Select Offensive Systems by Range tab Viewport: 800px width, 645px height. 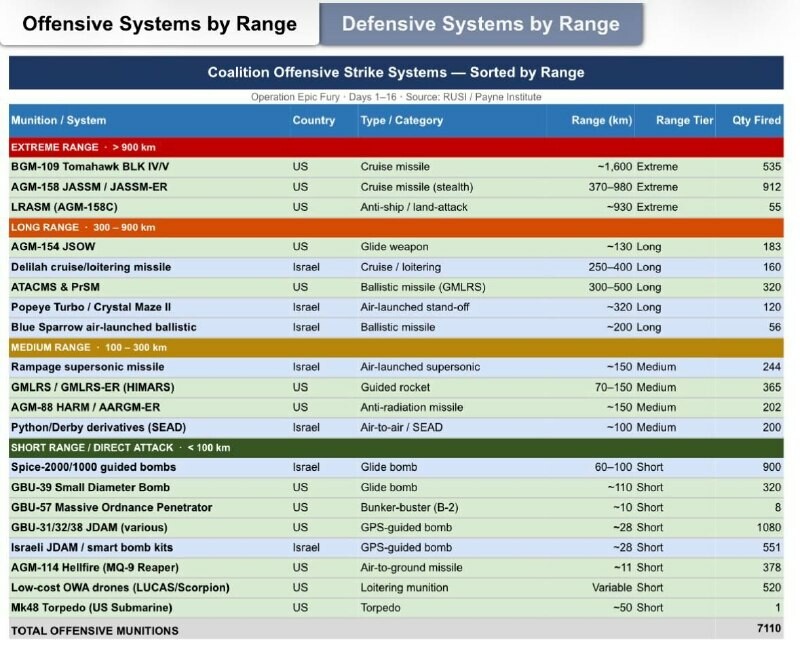click(x=159, y=24)
